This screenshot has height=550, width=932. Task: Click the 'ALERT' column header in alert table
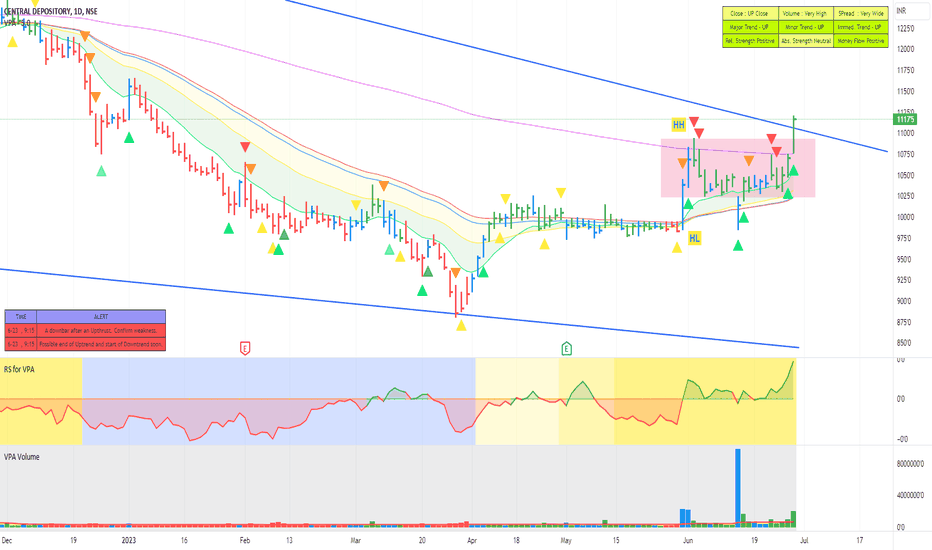tap(101, 316)
